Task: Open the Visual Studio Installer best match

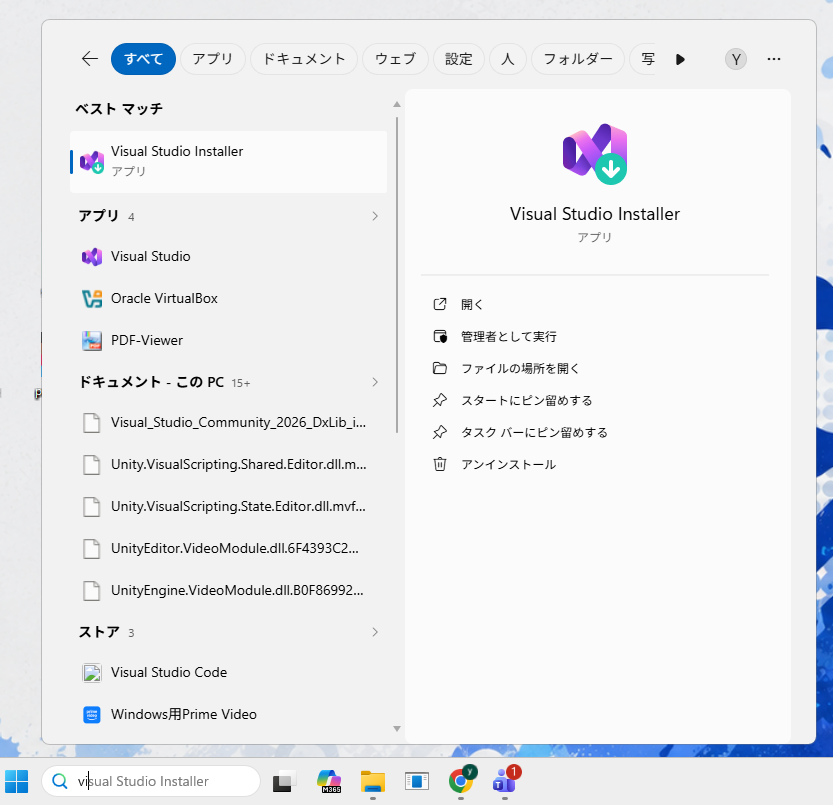Action: click(x=228, y=162)
